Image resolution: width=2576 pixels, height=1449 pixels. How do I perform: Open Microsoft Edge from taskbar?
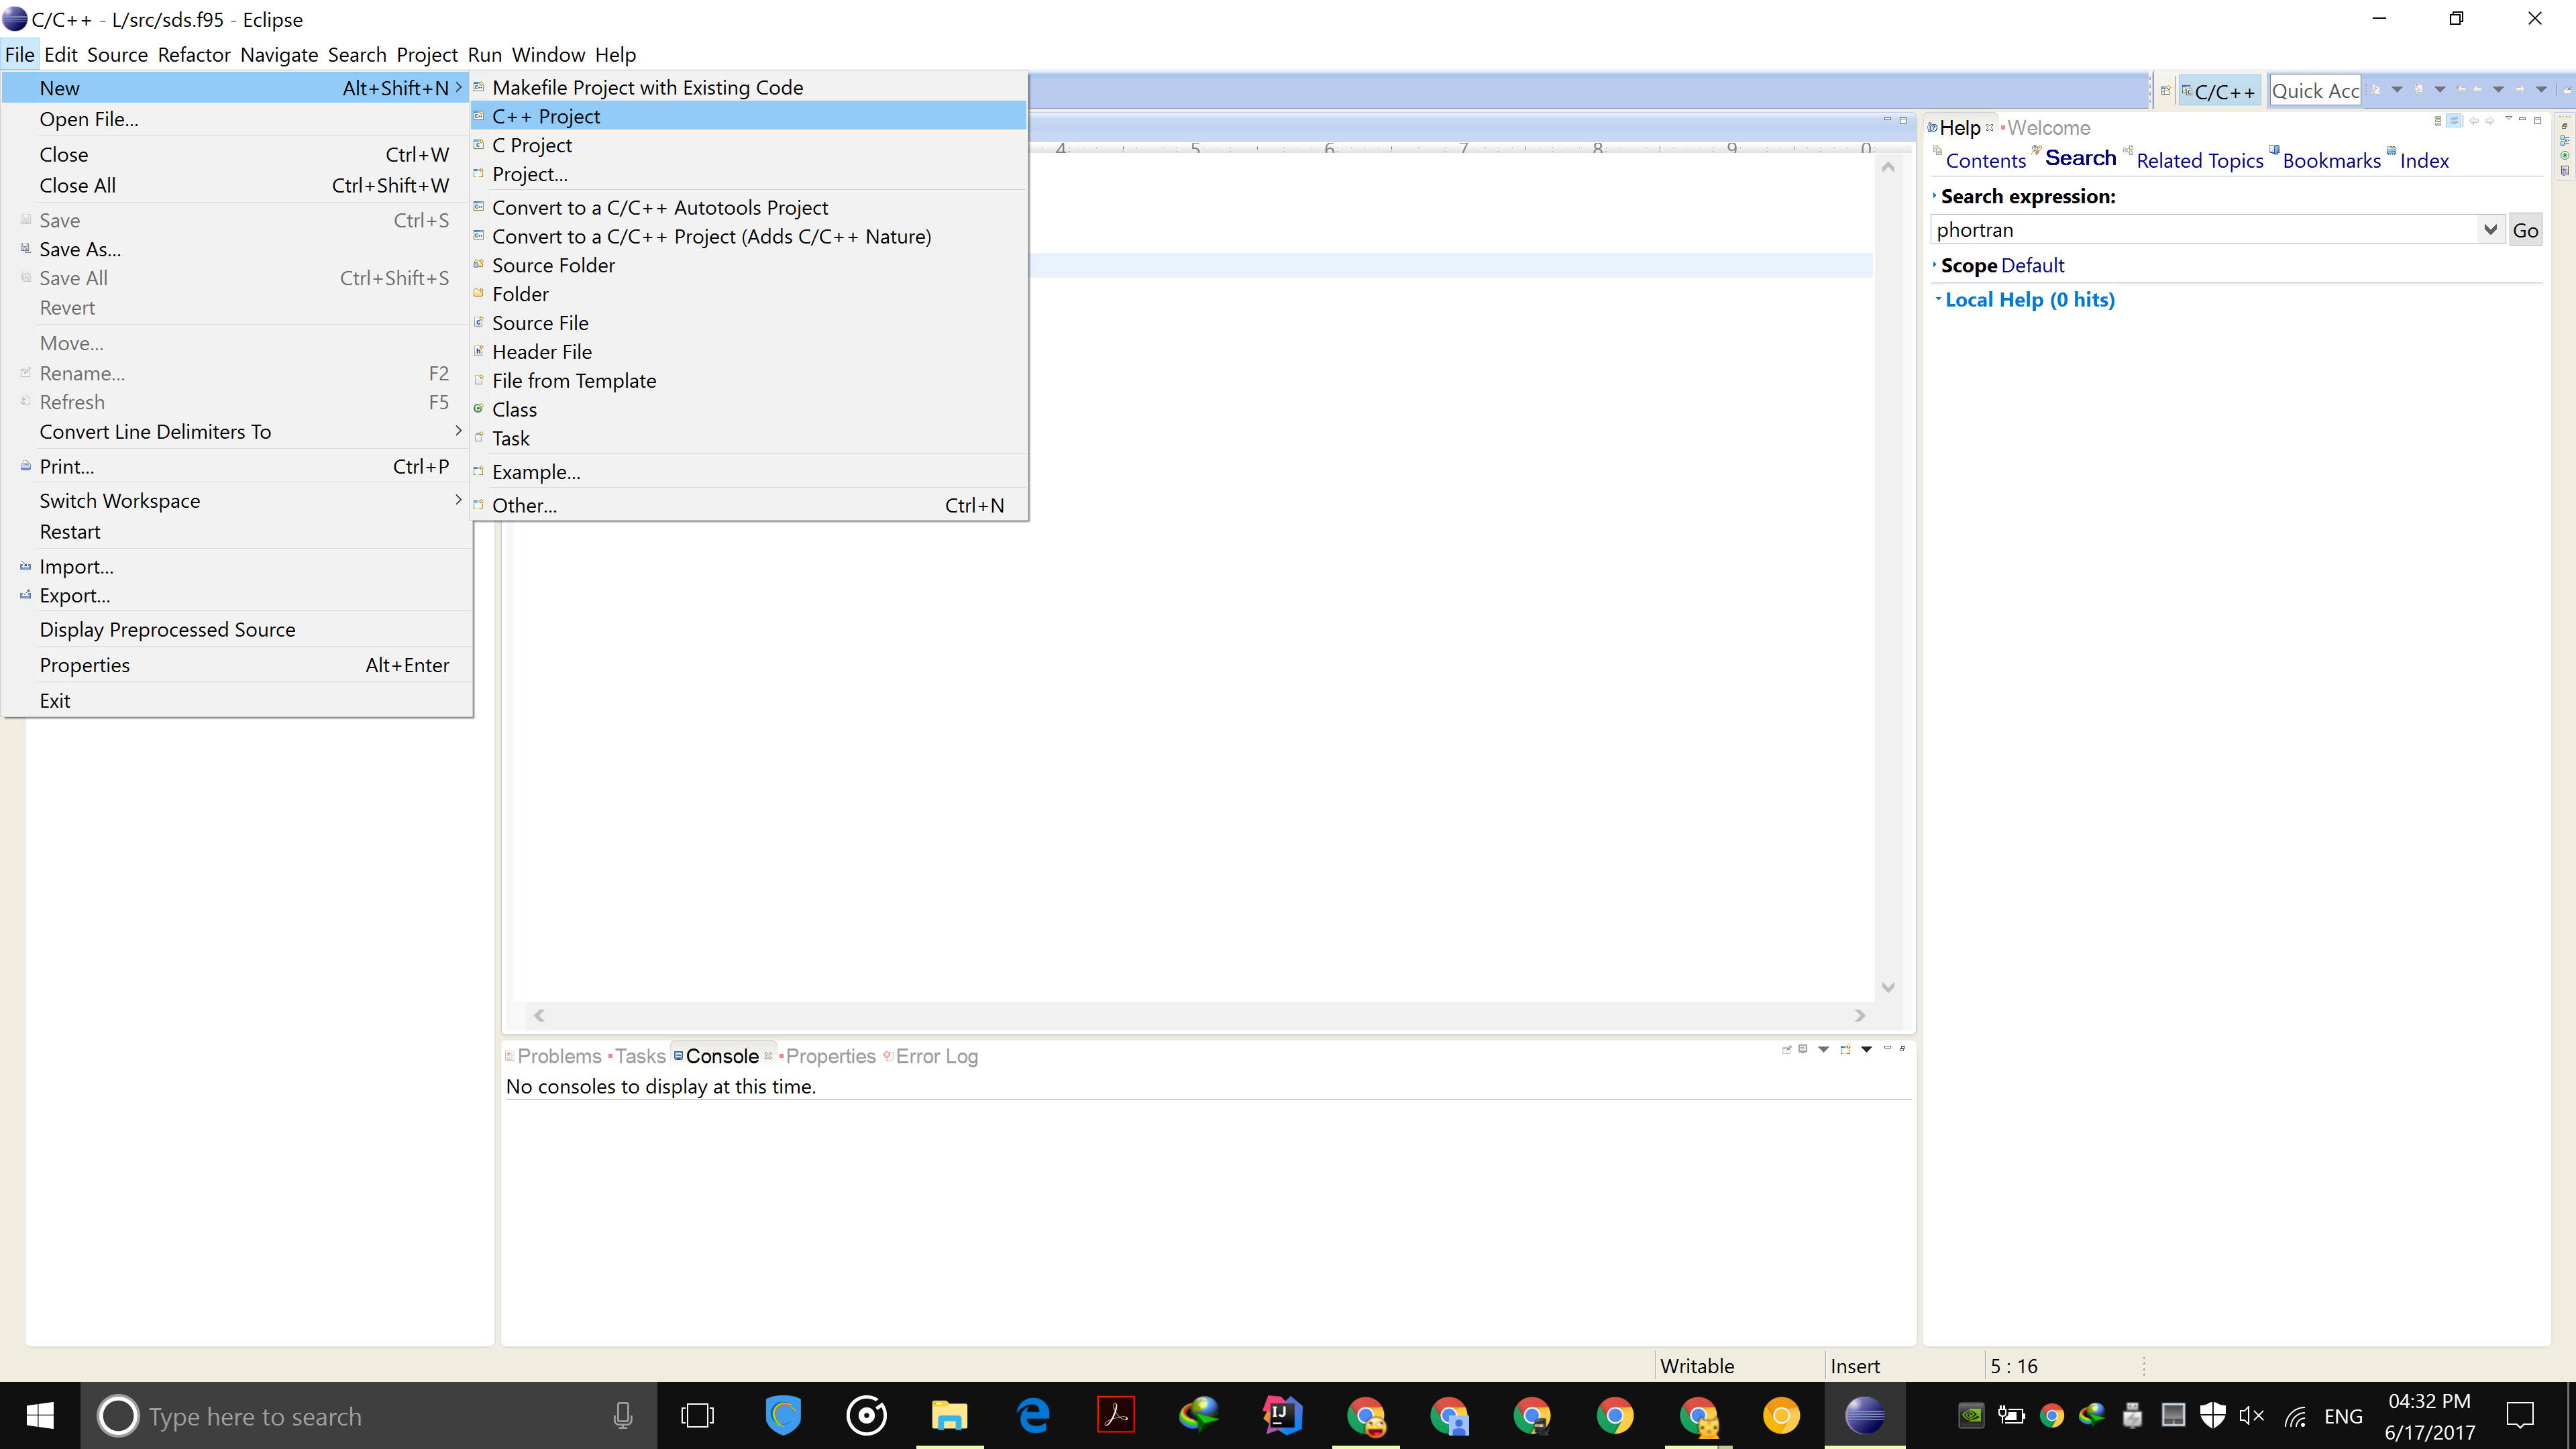tap(1033, 1415)
